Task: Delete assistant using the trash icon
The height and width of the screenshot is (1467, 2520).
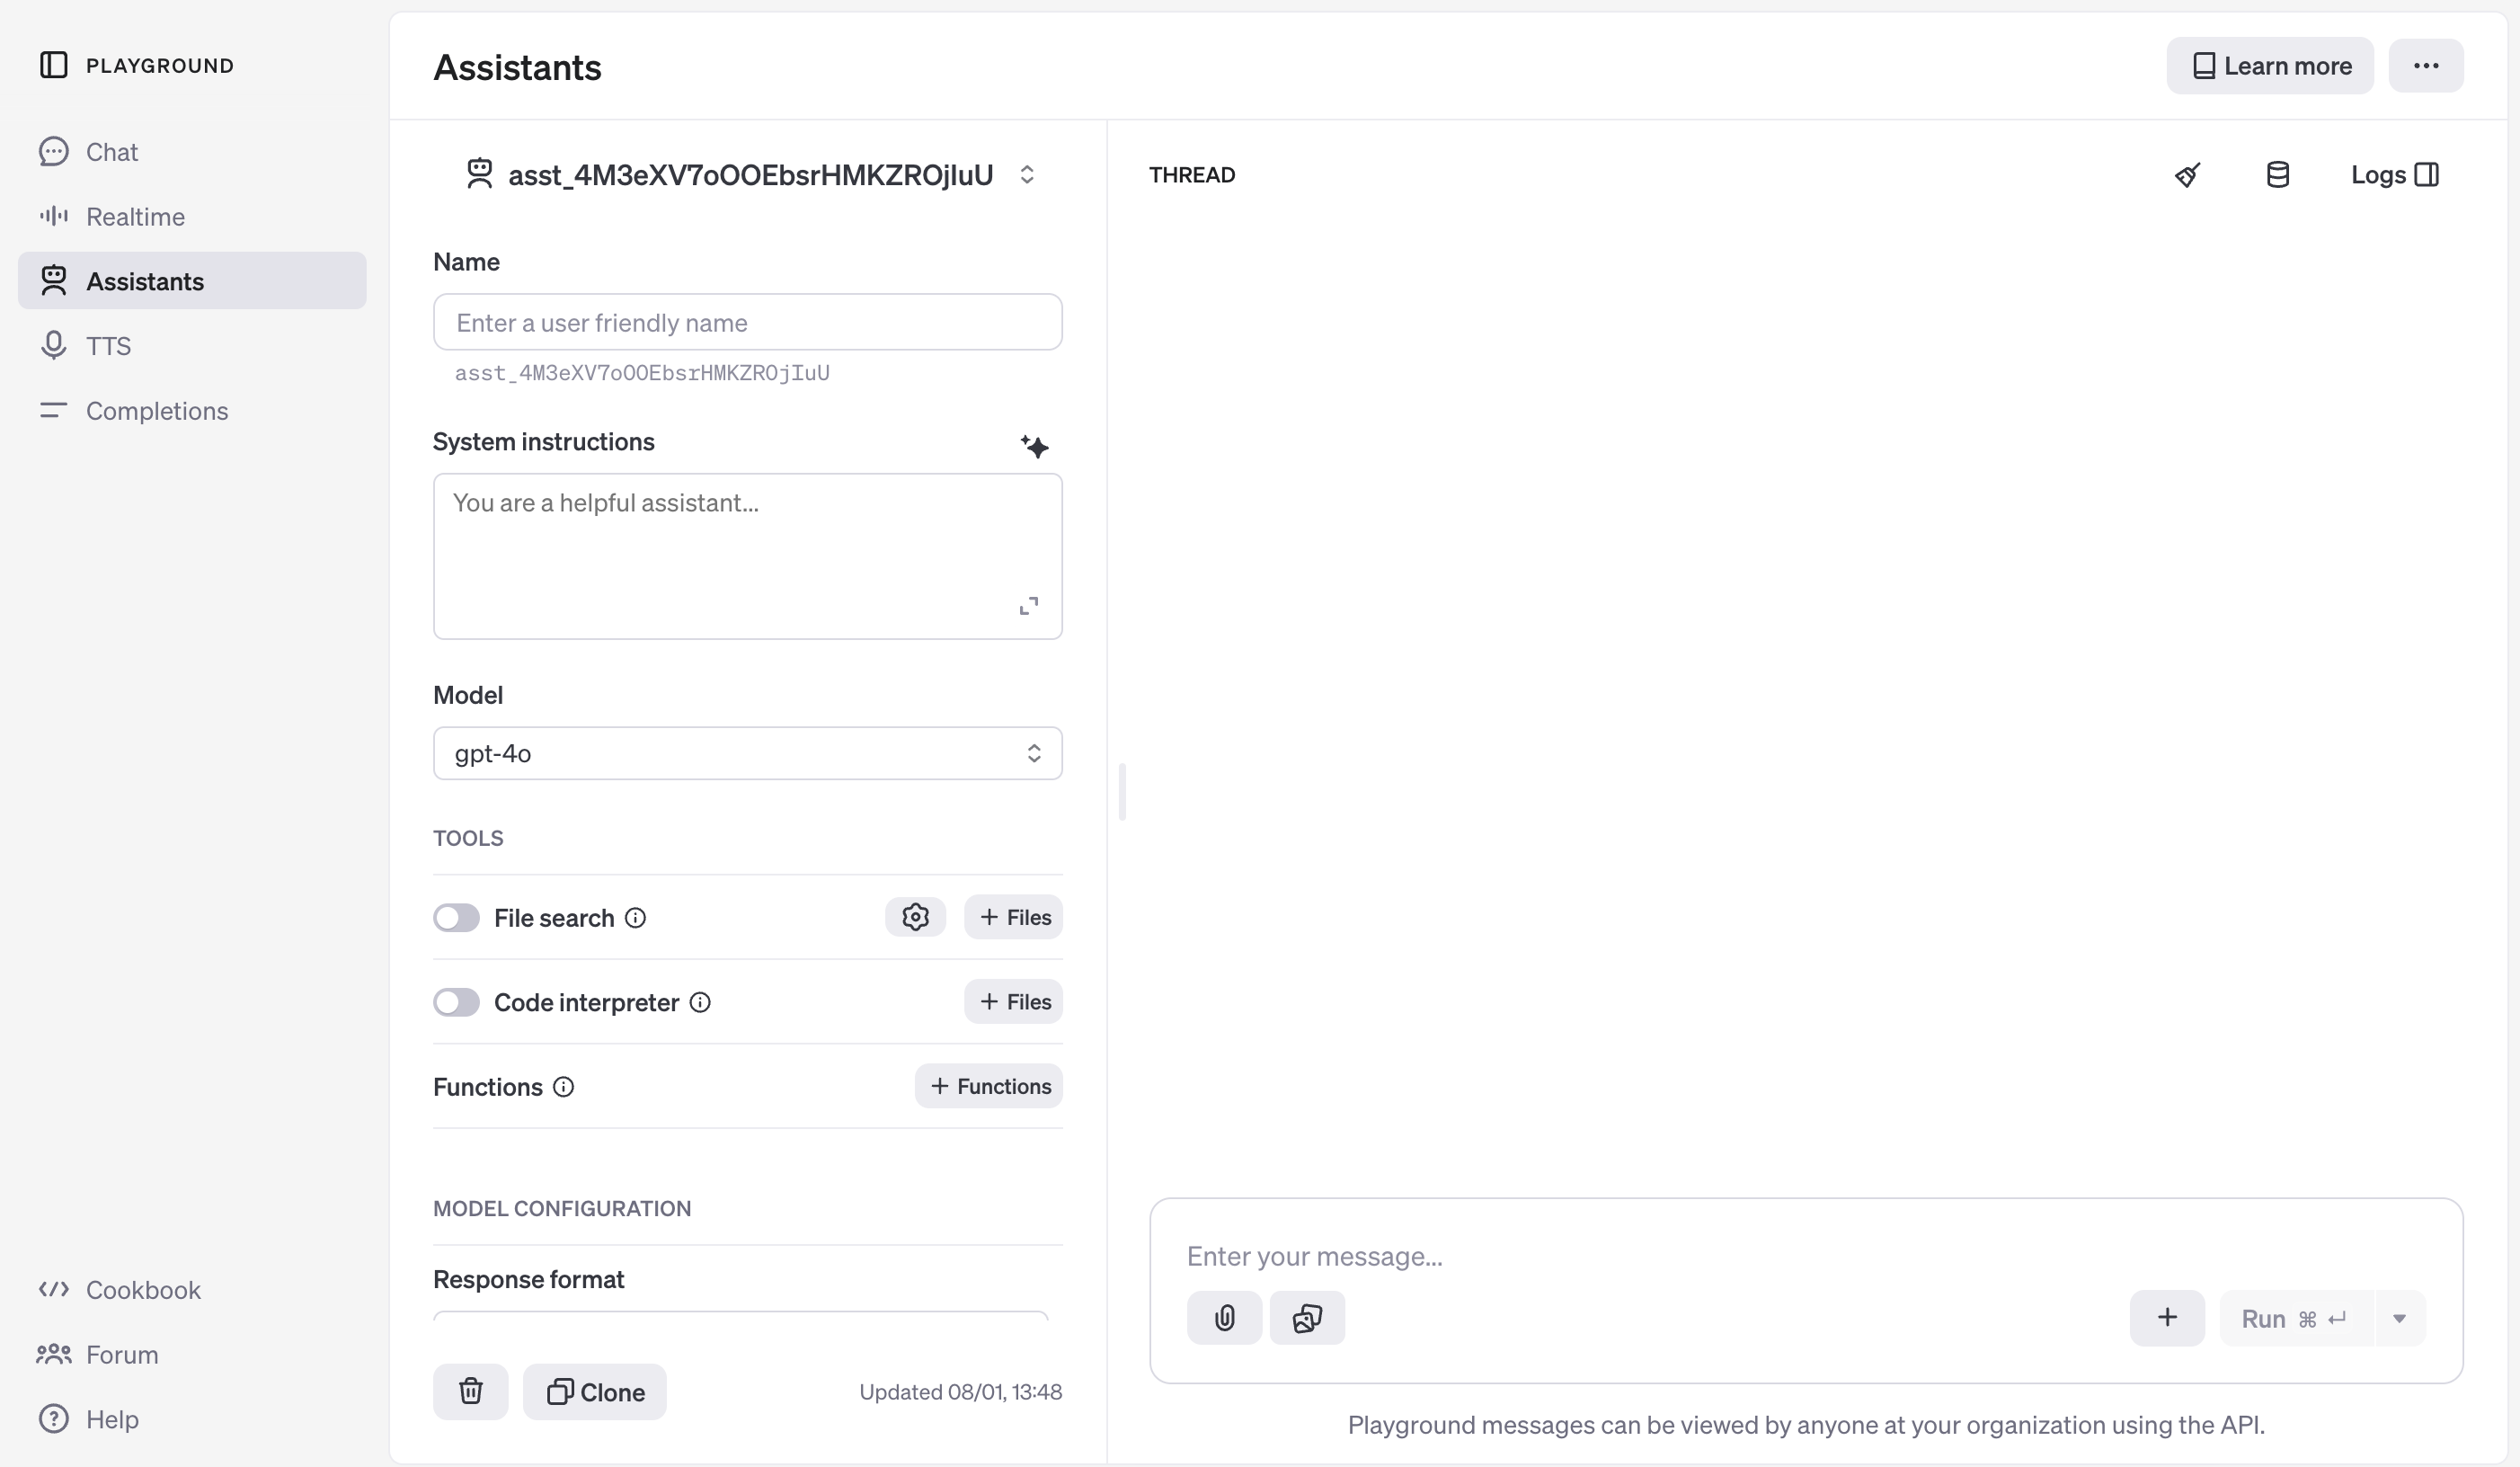Action: tap(470, 1391)
